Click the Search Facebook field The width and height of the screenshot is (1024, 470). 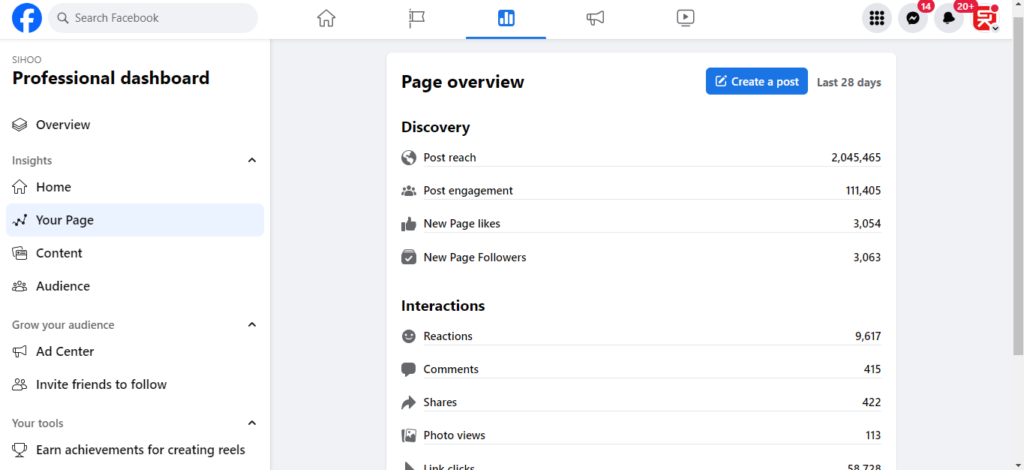tap(153, 18)
